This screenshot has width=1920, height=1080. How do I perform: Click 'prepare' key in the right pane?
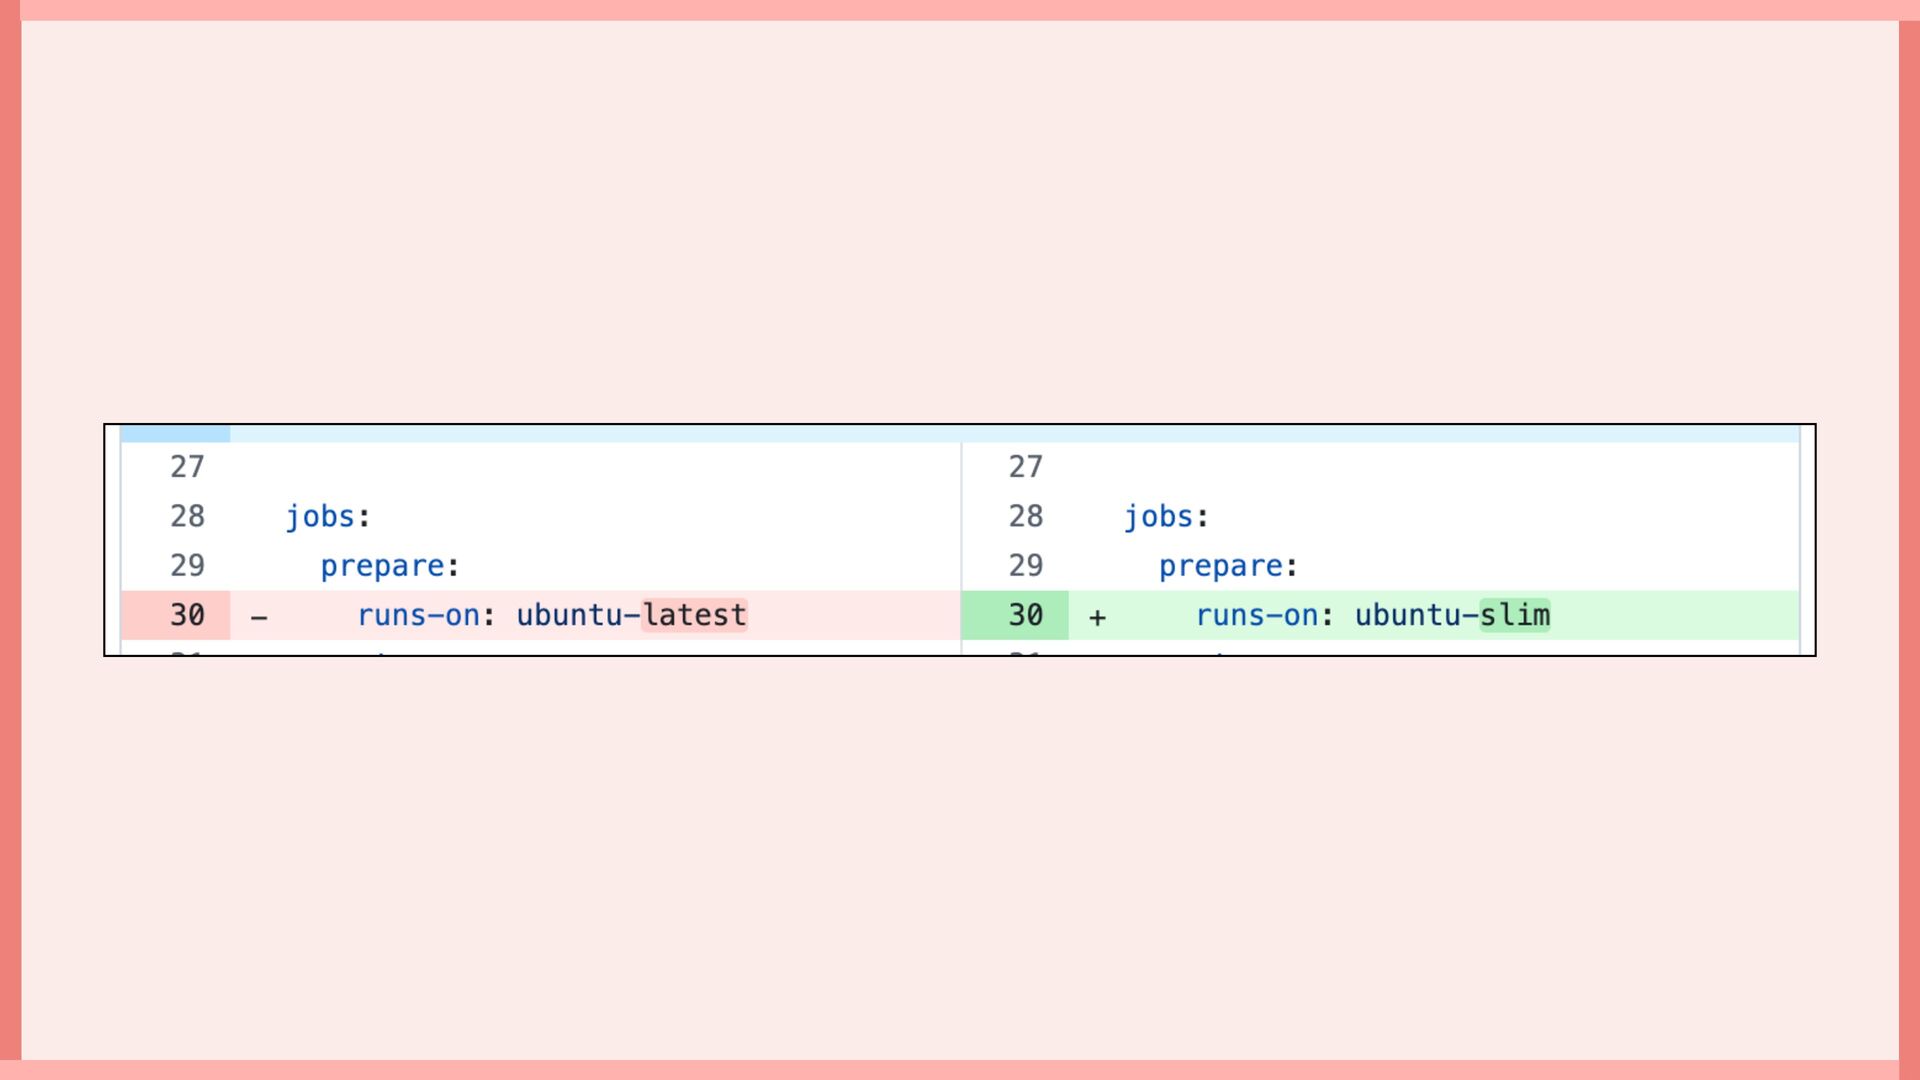pos(1220,567)
